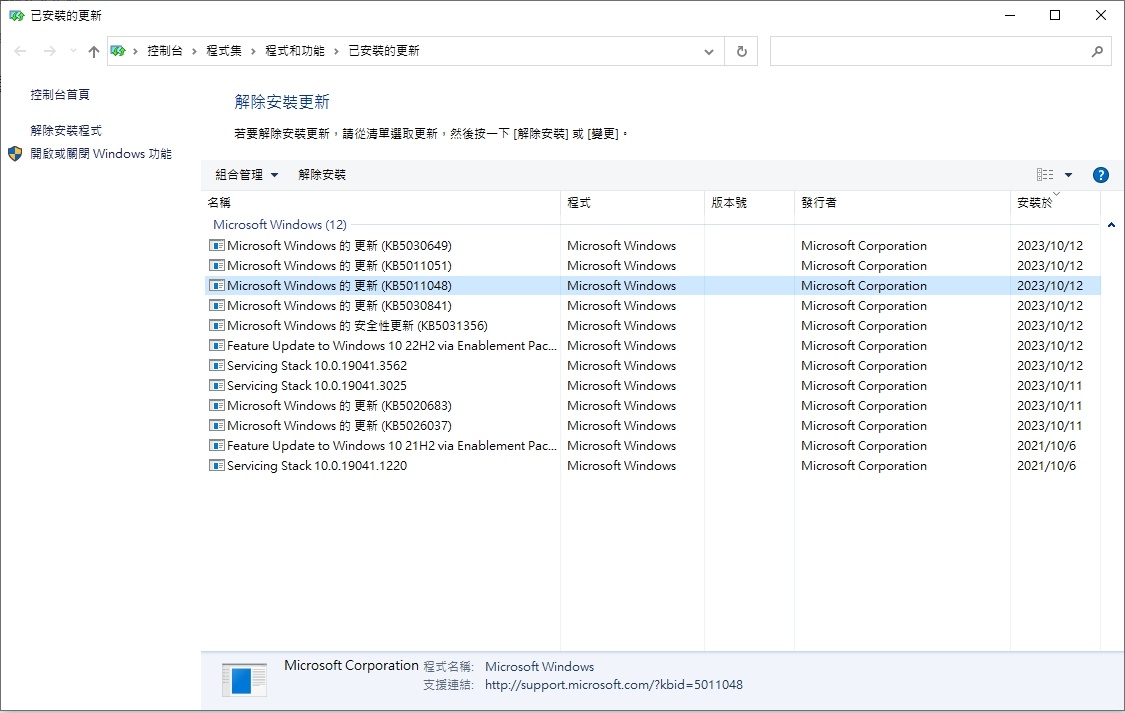Open address bar history dropdown
The width and height of the screenshot is (1125, 713).
point(709,52)
